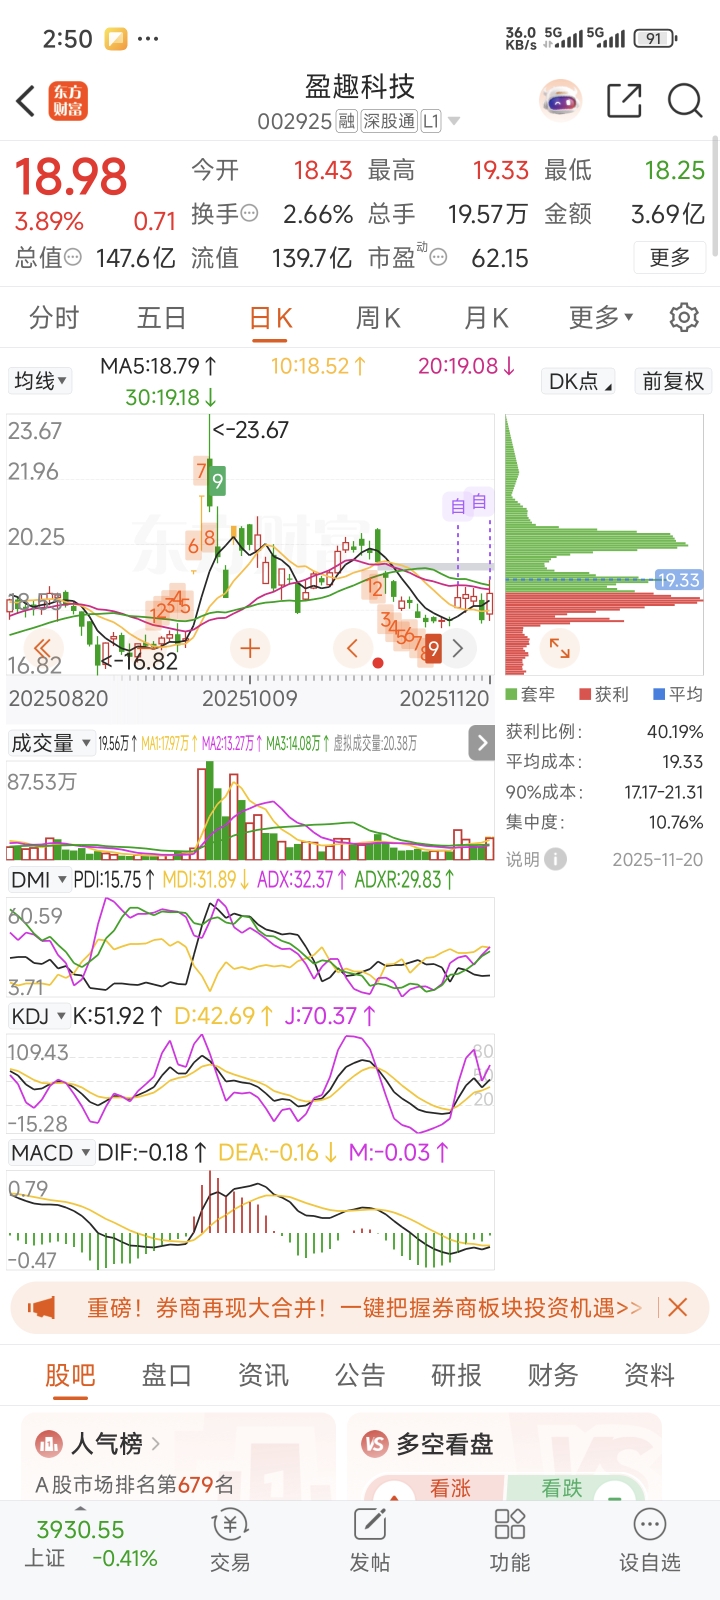Open the DK点 selector
The image size is (720, 1600).
(x=580, y=380)
